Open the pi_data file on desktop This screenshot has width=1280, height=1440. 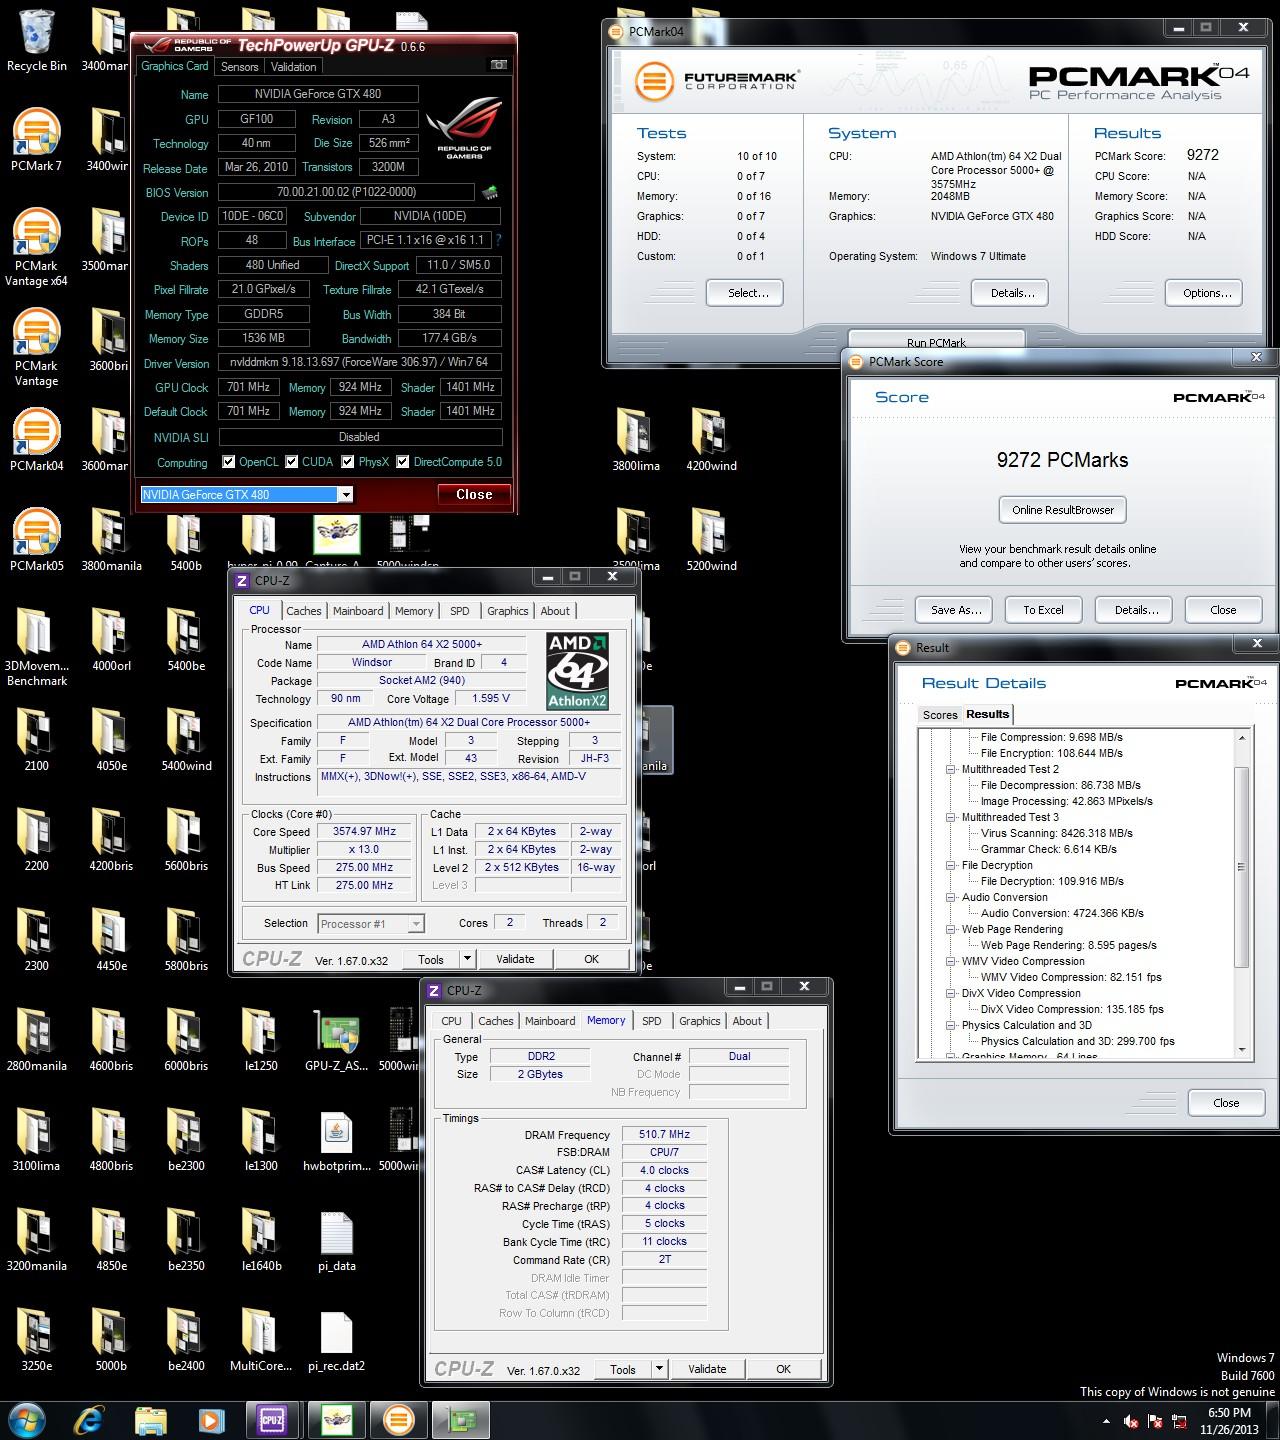coord(336,1240)
